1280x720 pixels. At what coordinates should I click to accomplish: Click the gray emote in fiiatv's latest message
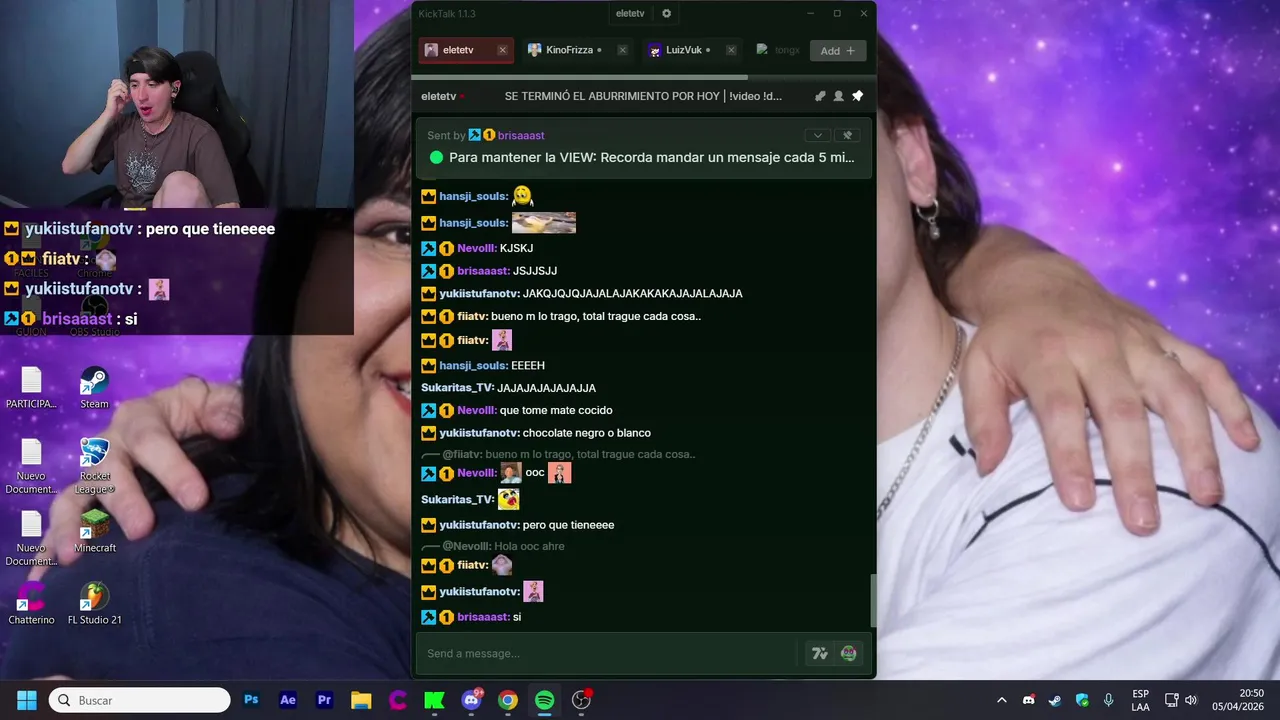tap(502, 565)
